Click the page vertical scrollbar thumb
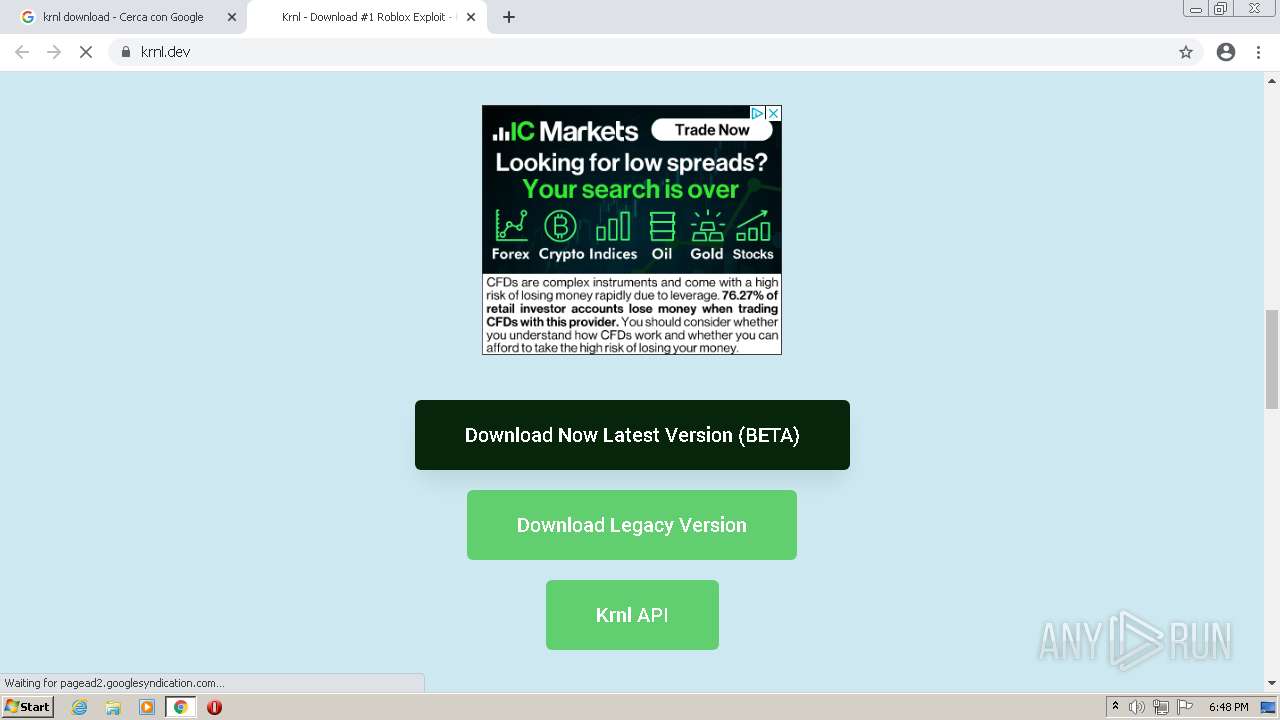This screenshot has height=720, width=1280. 1272,359
